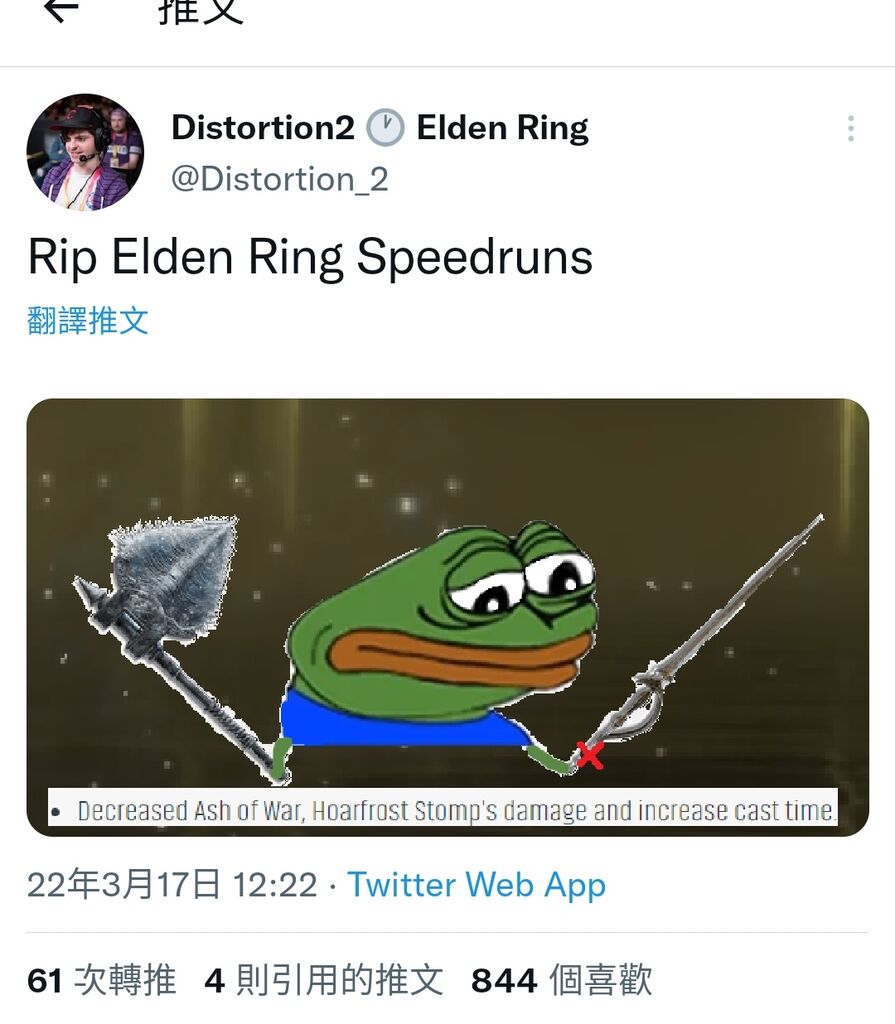Click the translate tweet link

(88, 321)
